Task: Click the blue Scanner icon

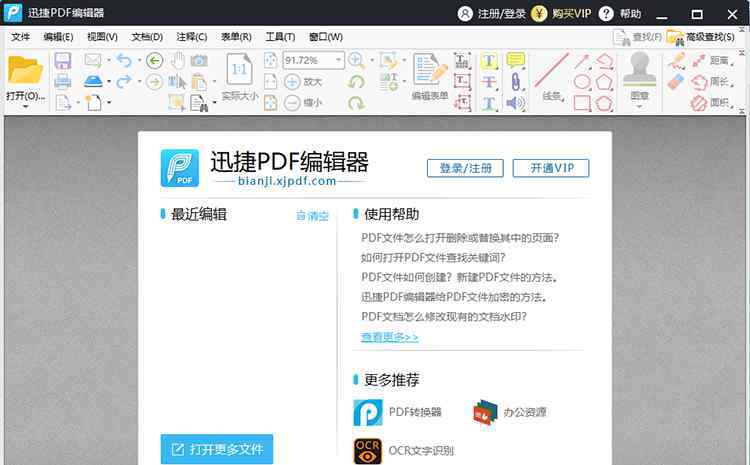Action: [93, 81]
